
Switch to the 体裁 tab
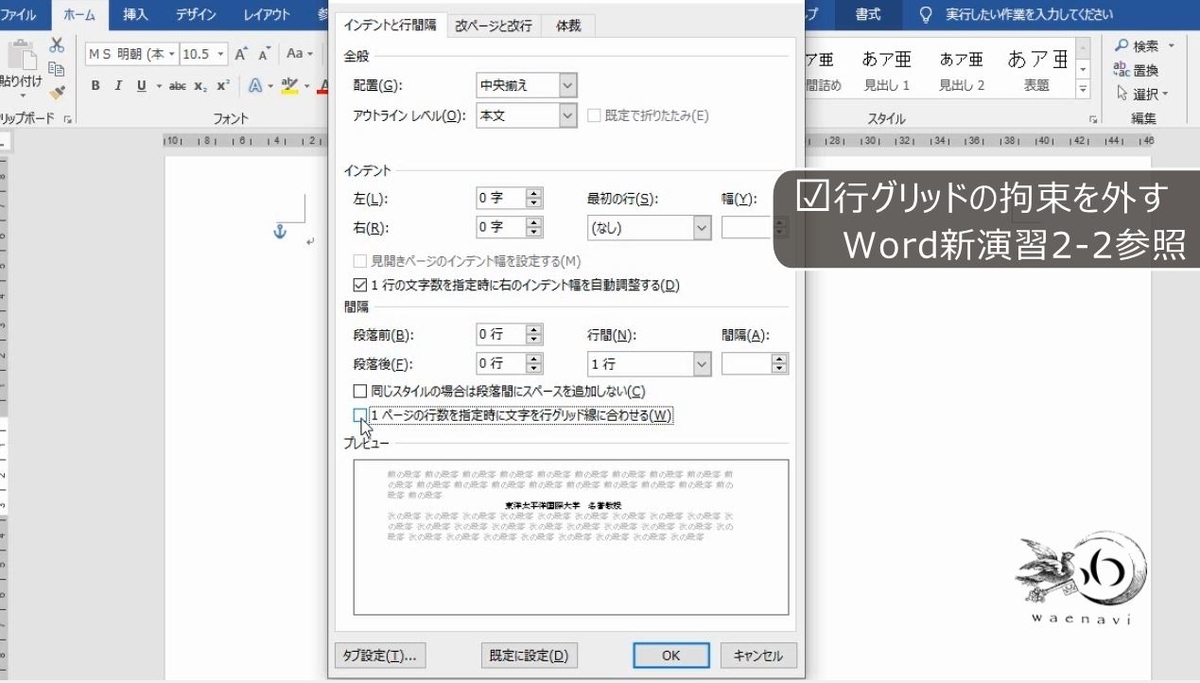point(568,26)
